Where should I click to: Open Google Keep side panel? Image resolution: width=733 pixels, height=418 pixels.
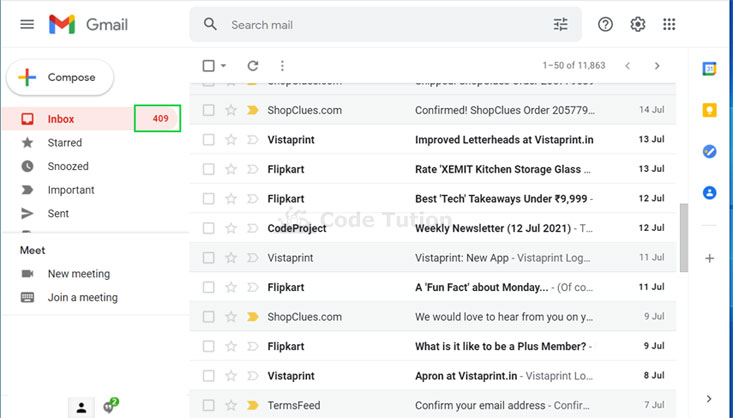click(x=709, y=110)
